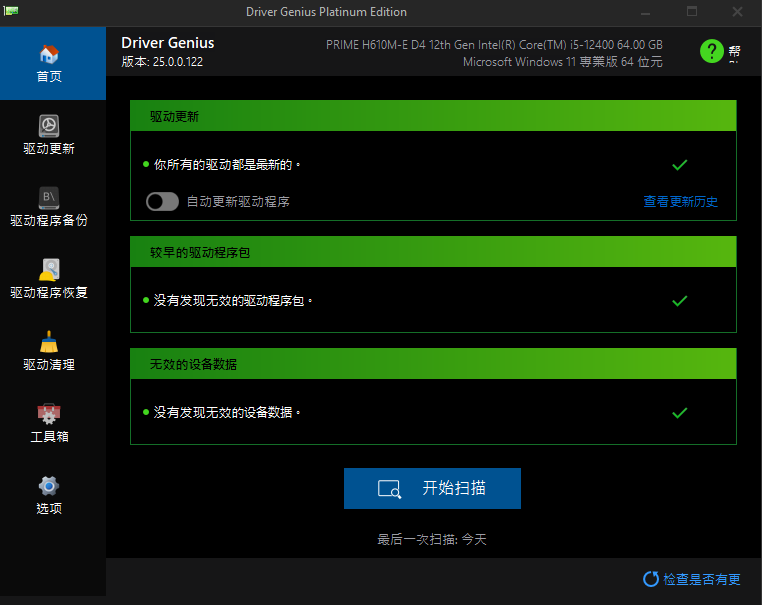This screenshot has width=762, height=605.
Task: Click the 版本: 25.0.0.122 version text
Action: (x=162, y=62)
